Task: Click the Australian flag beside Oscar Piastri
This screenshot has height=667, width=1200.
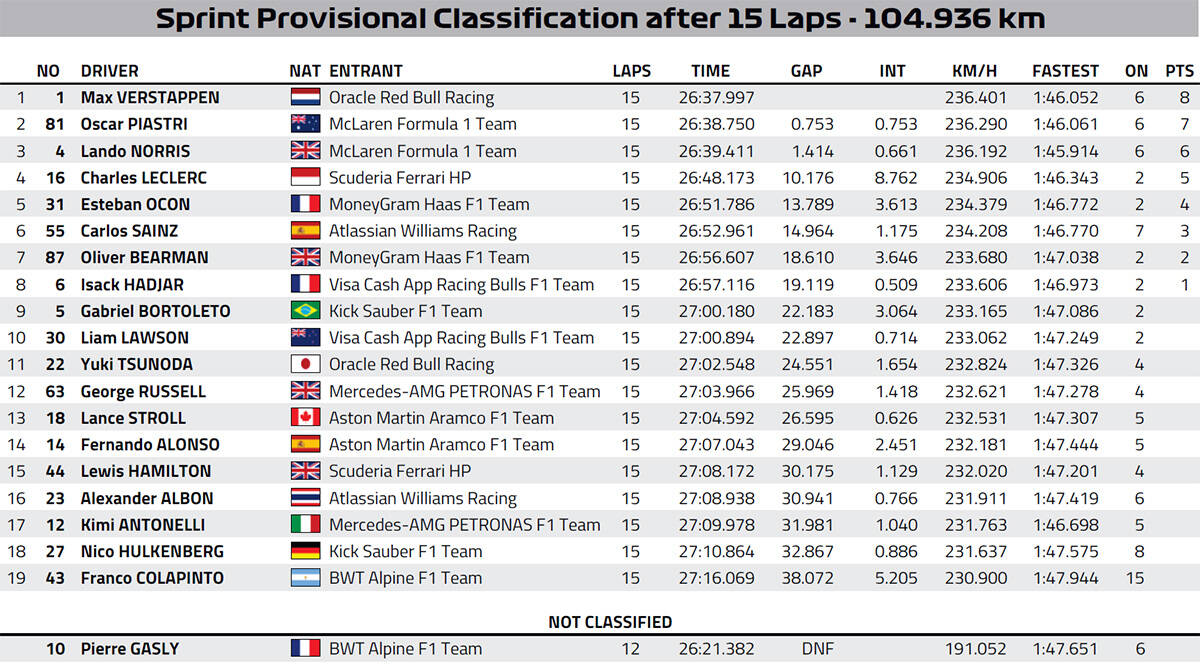Action: 305,124
